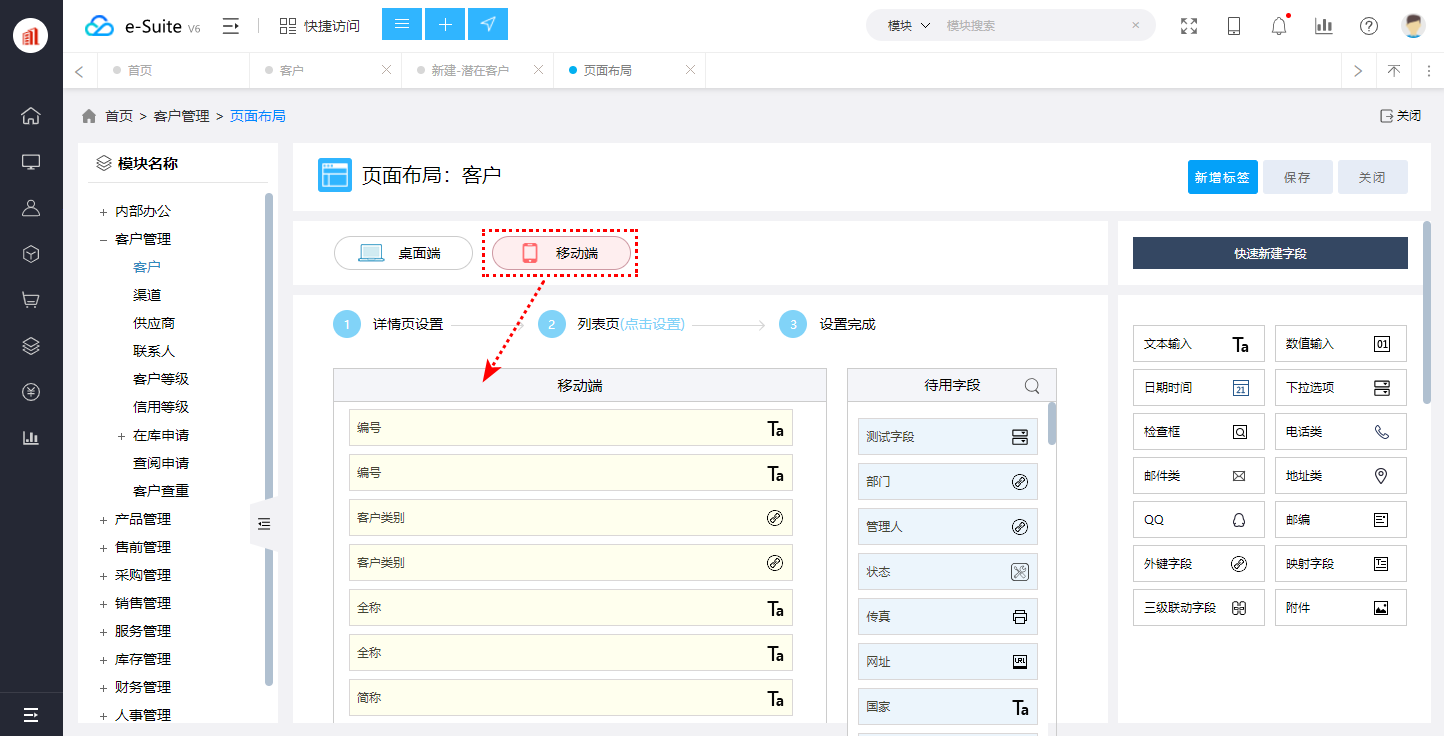1444x736 pixels.
Task: Click the search icon in the 待用字段 panel
Action: coord(1034,385)
